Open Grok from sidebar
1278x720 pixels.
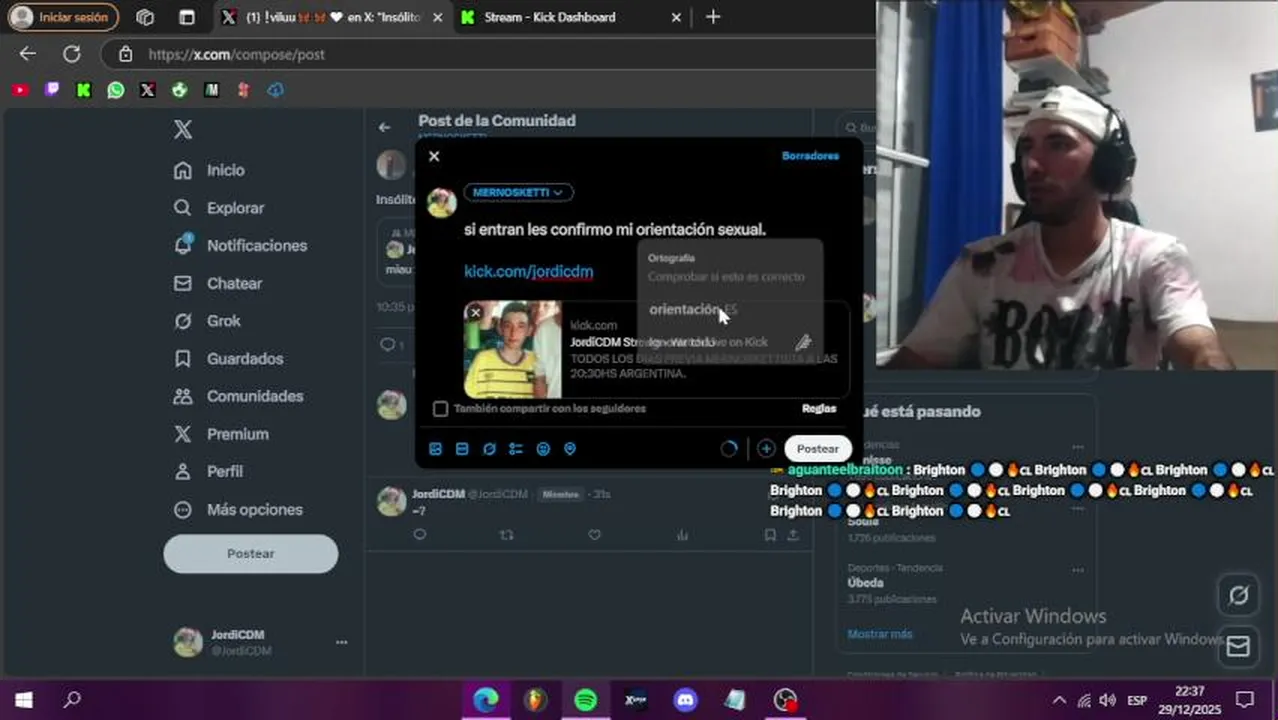(207, 321)
